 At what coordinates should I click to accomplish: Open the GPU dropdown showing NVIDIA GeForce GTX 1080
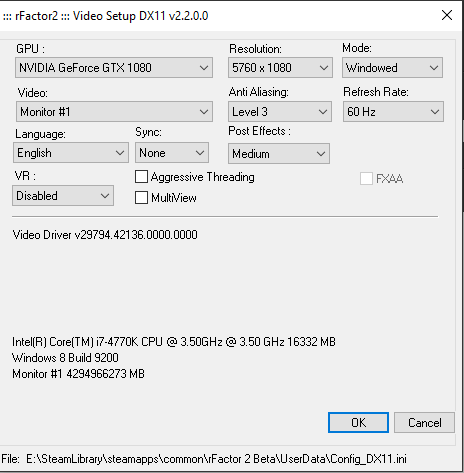point(114,68)
